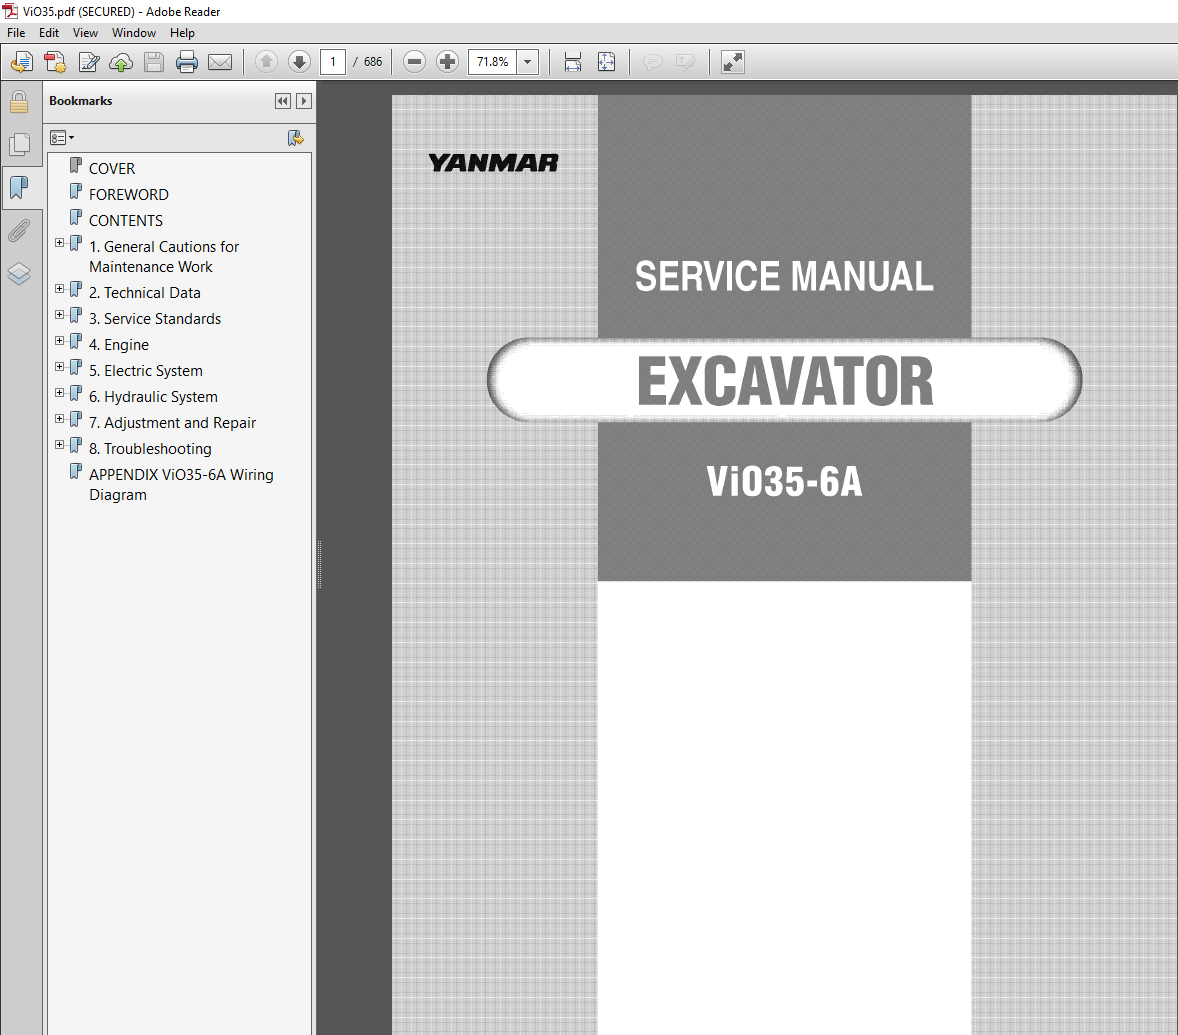Jump to FOREWORD bookmark
1178x1035 pixels.
pos(128,195)
